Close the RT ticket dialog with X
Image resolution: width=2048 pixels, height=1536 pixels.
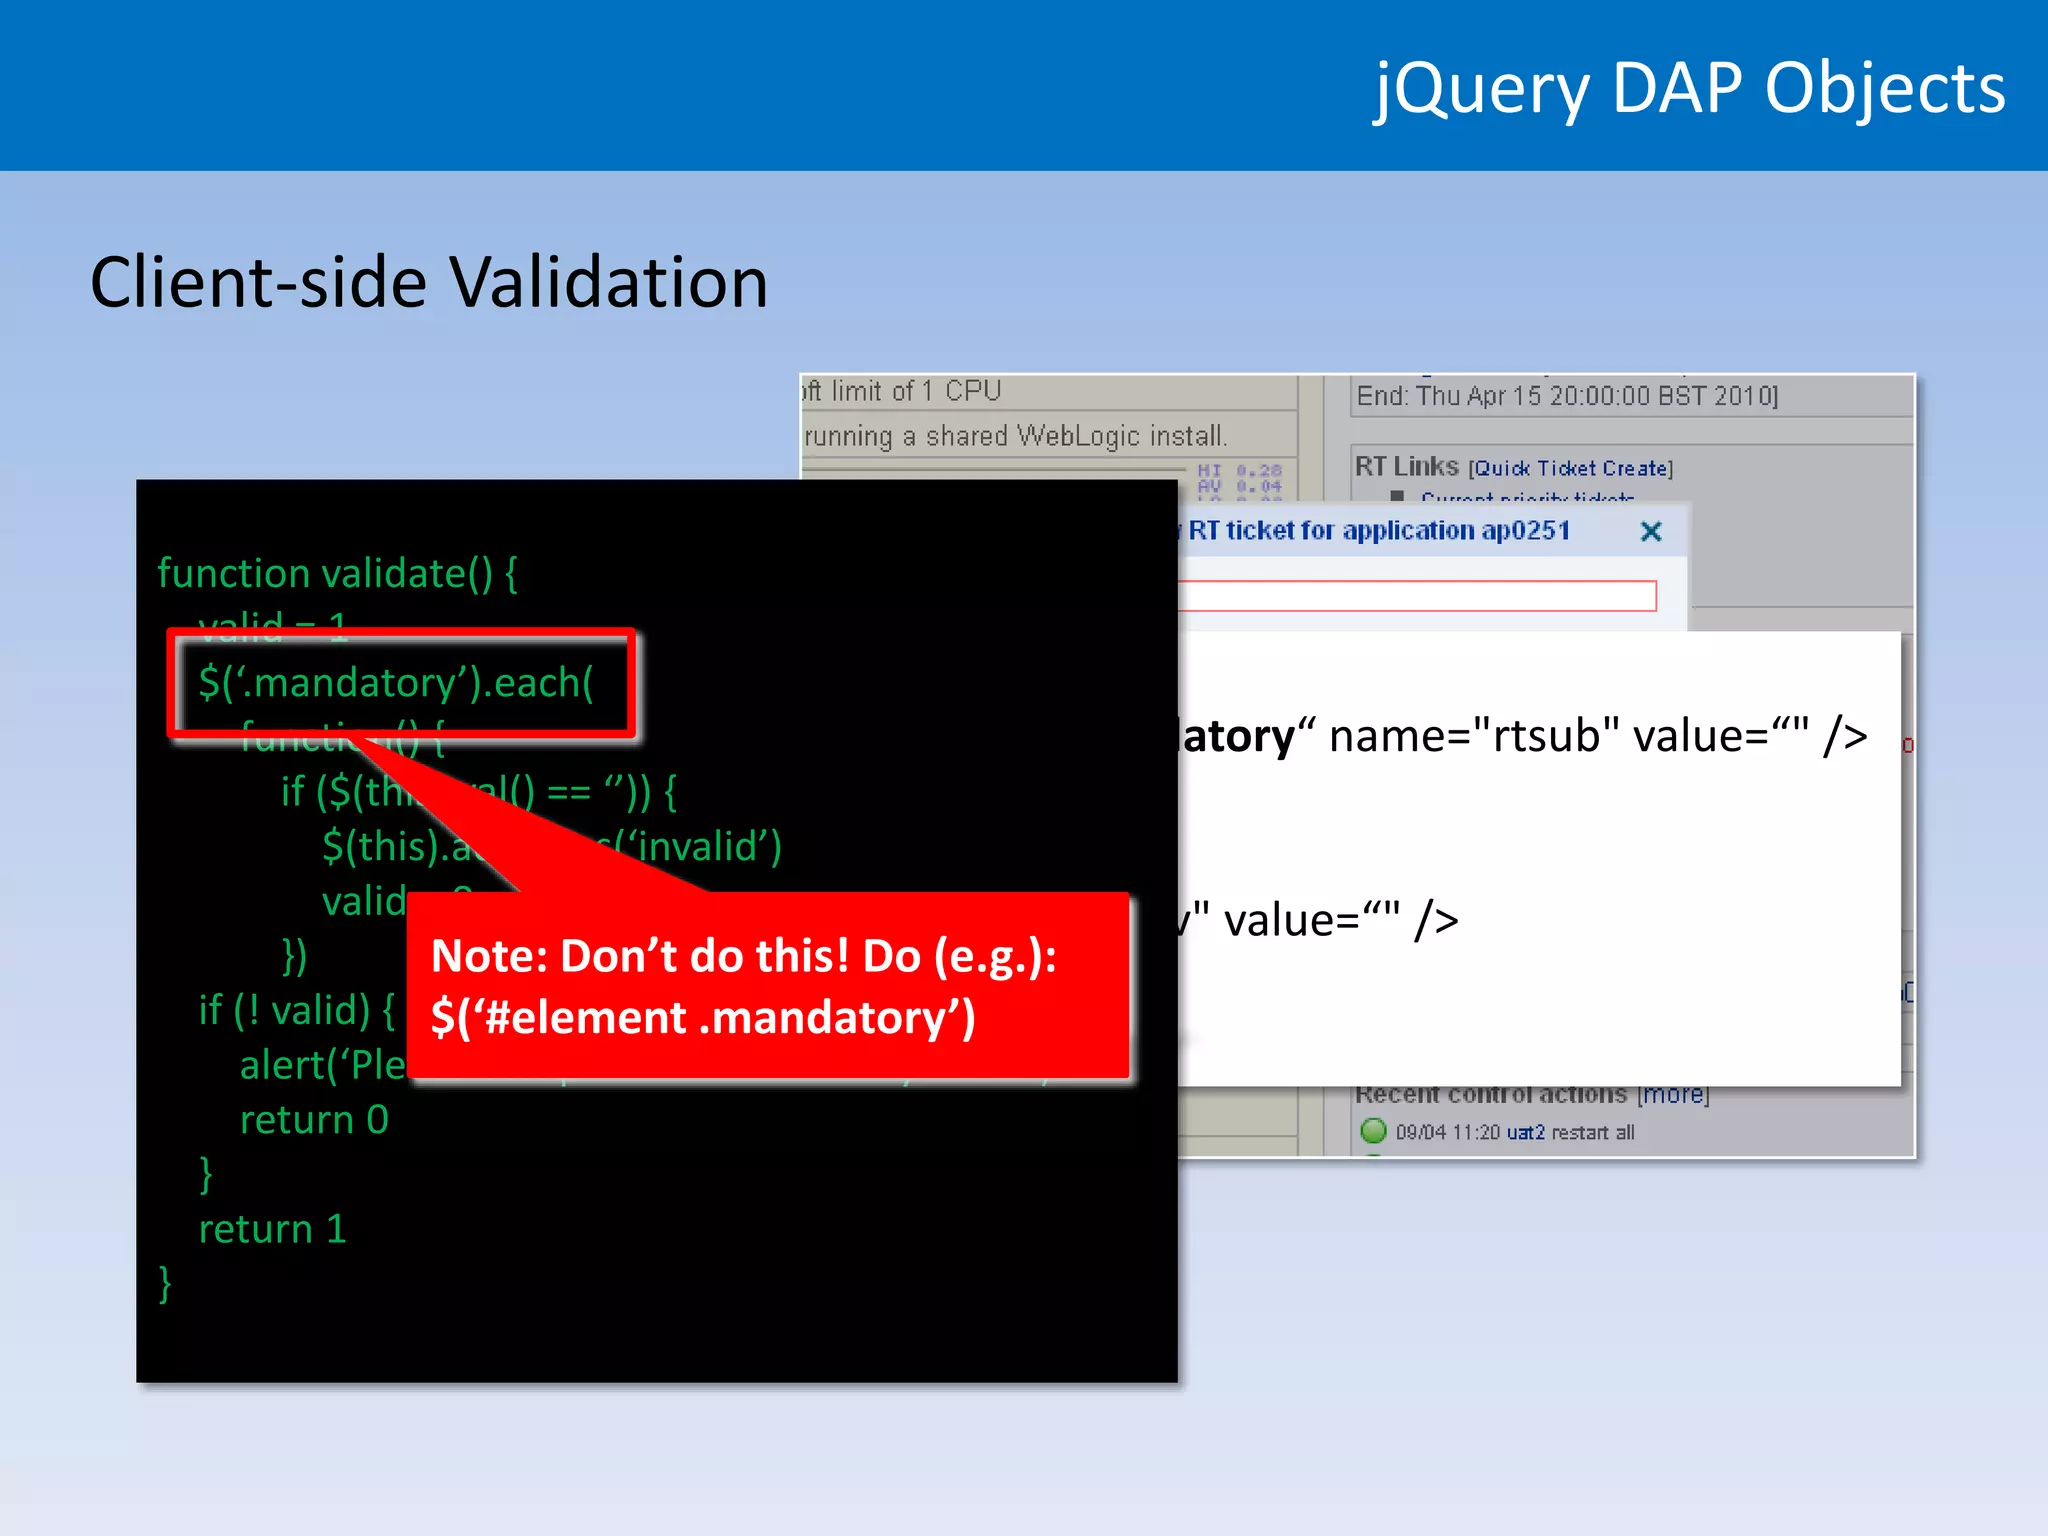click(1651, 531)
